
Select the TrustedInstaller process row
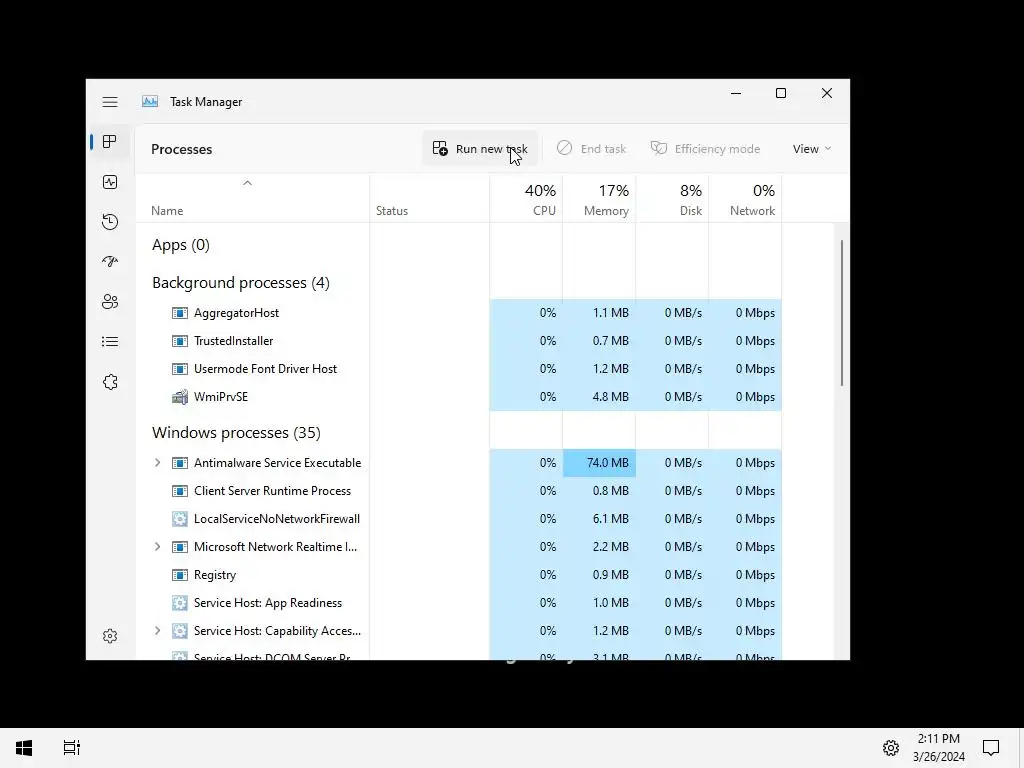point(458,341)
